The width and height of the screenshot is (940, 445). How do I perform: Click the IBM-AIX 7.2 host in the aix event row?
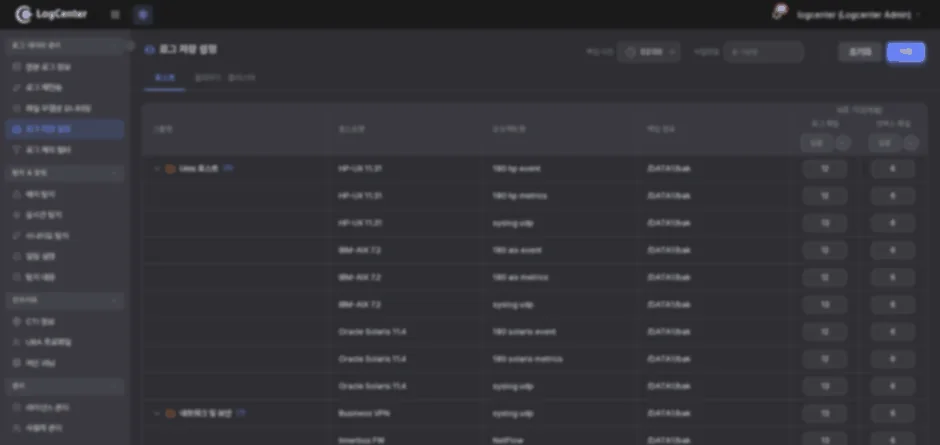click(x=360, y=250)
